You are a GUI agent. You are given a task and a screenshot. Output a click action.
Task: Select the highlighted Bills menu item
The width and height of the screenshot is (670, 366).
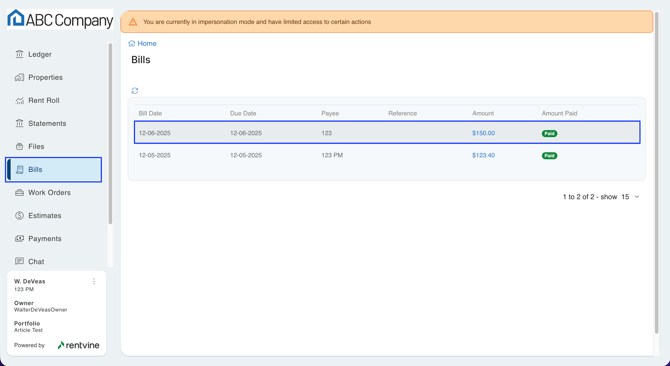pos(54,170)
